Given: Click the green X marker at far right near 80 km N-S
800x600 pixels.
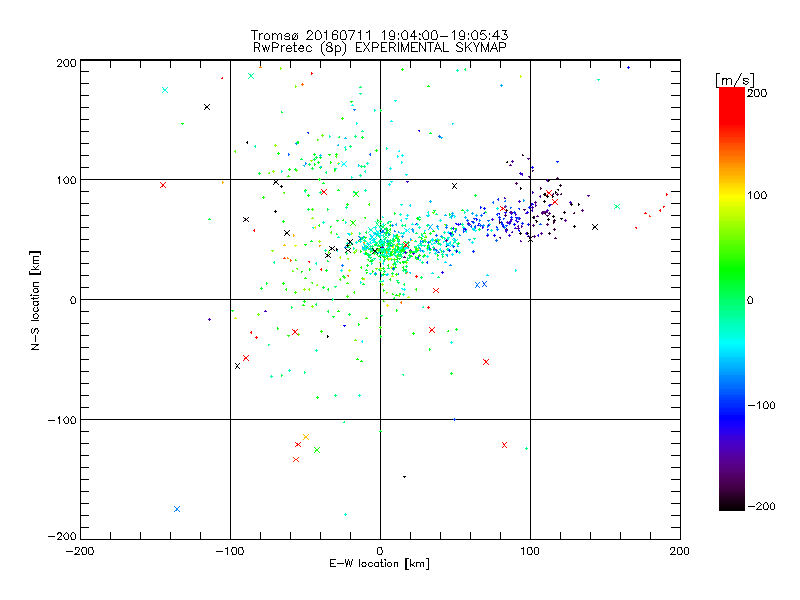Looking at the screenshot, I should (617, 207).
